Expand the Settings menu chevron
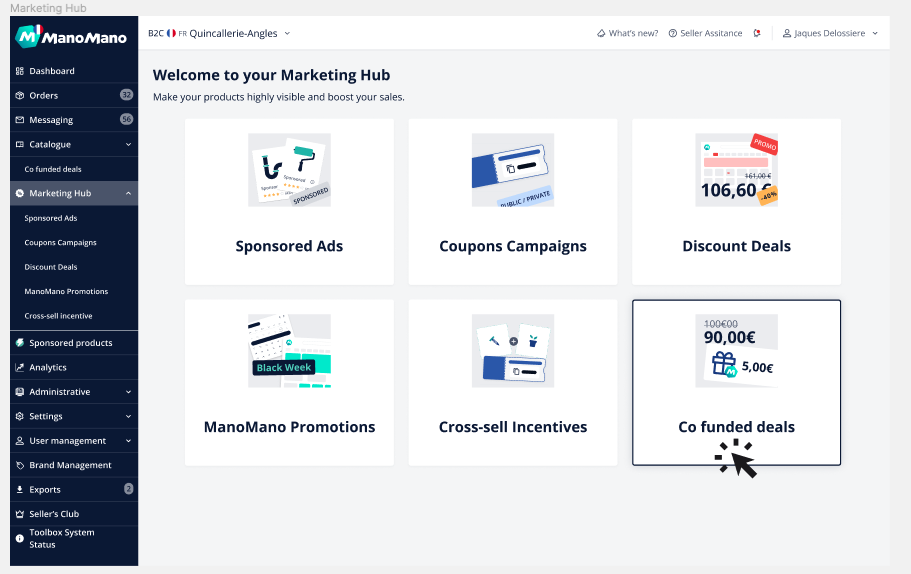The width and height of the screenshot is (911, 574). pyautogui.click(x=128, y=416)
